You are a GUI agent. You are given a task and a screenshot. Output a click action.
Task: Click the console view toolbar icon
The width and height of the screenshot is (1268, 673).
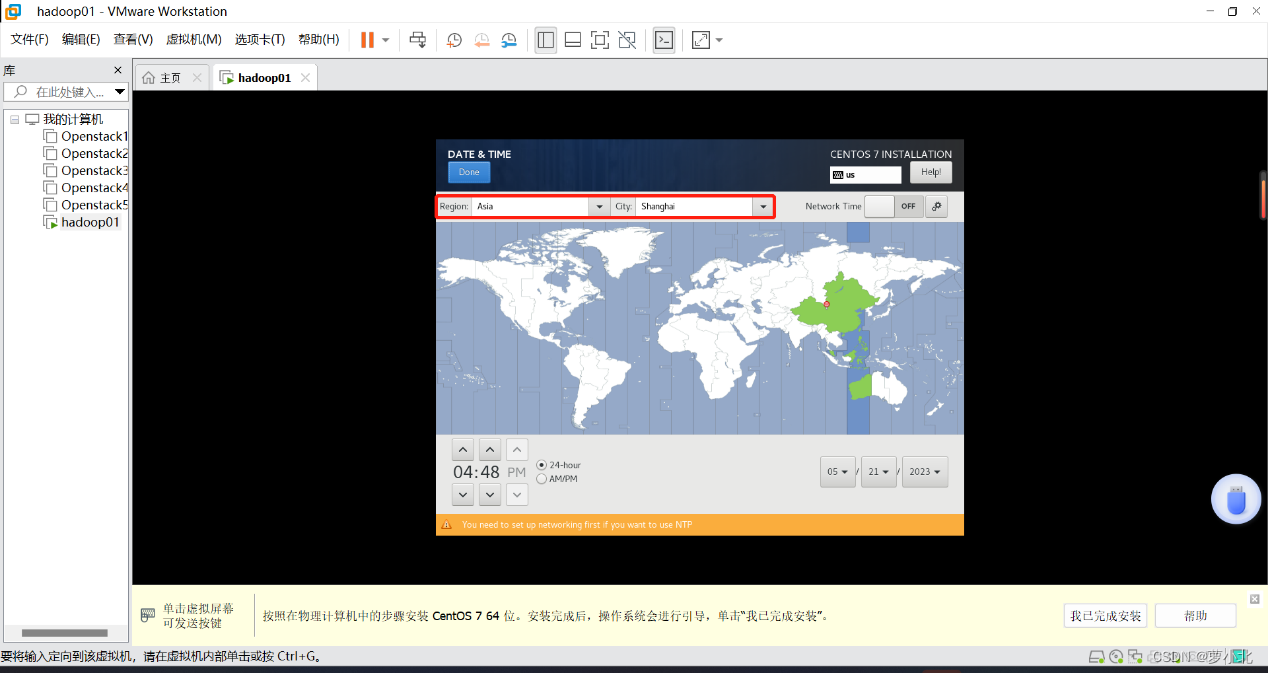pyautogui.click(x=664, y=40)
